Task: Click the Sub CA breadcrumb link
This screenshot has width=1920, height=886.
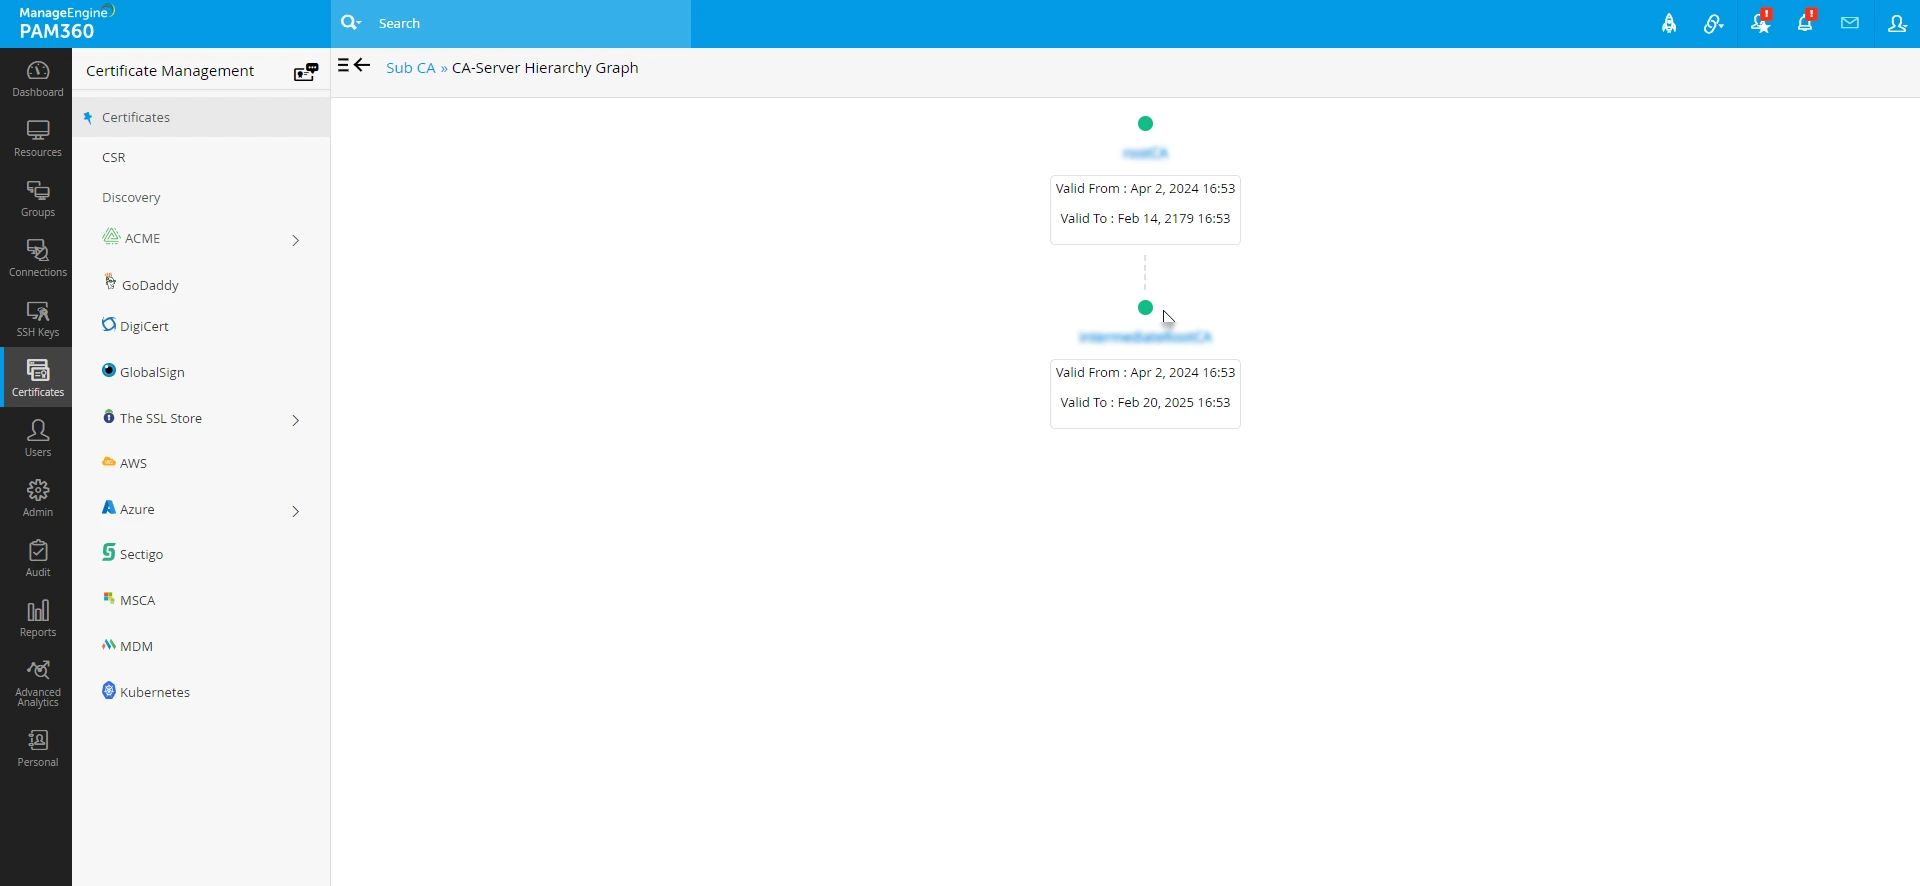Action: coord(411,68)
